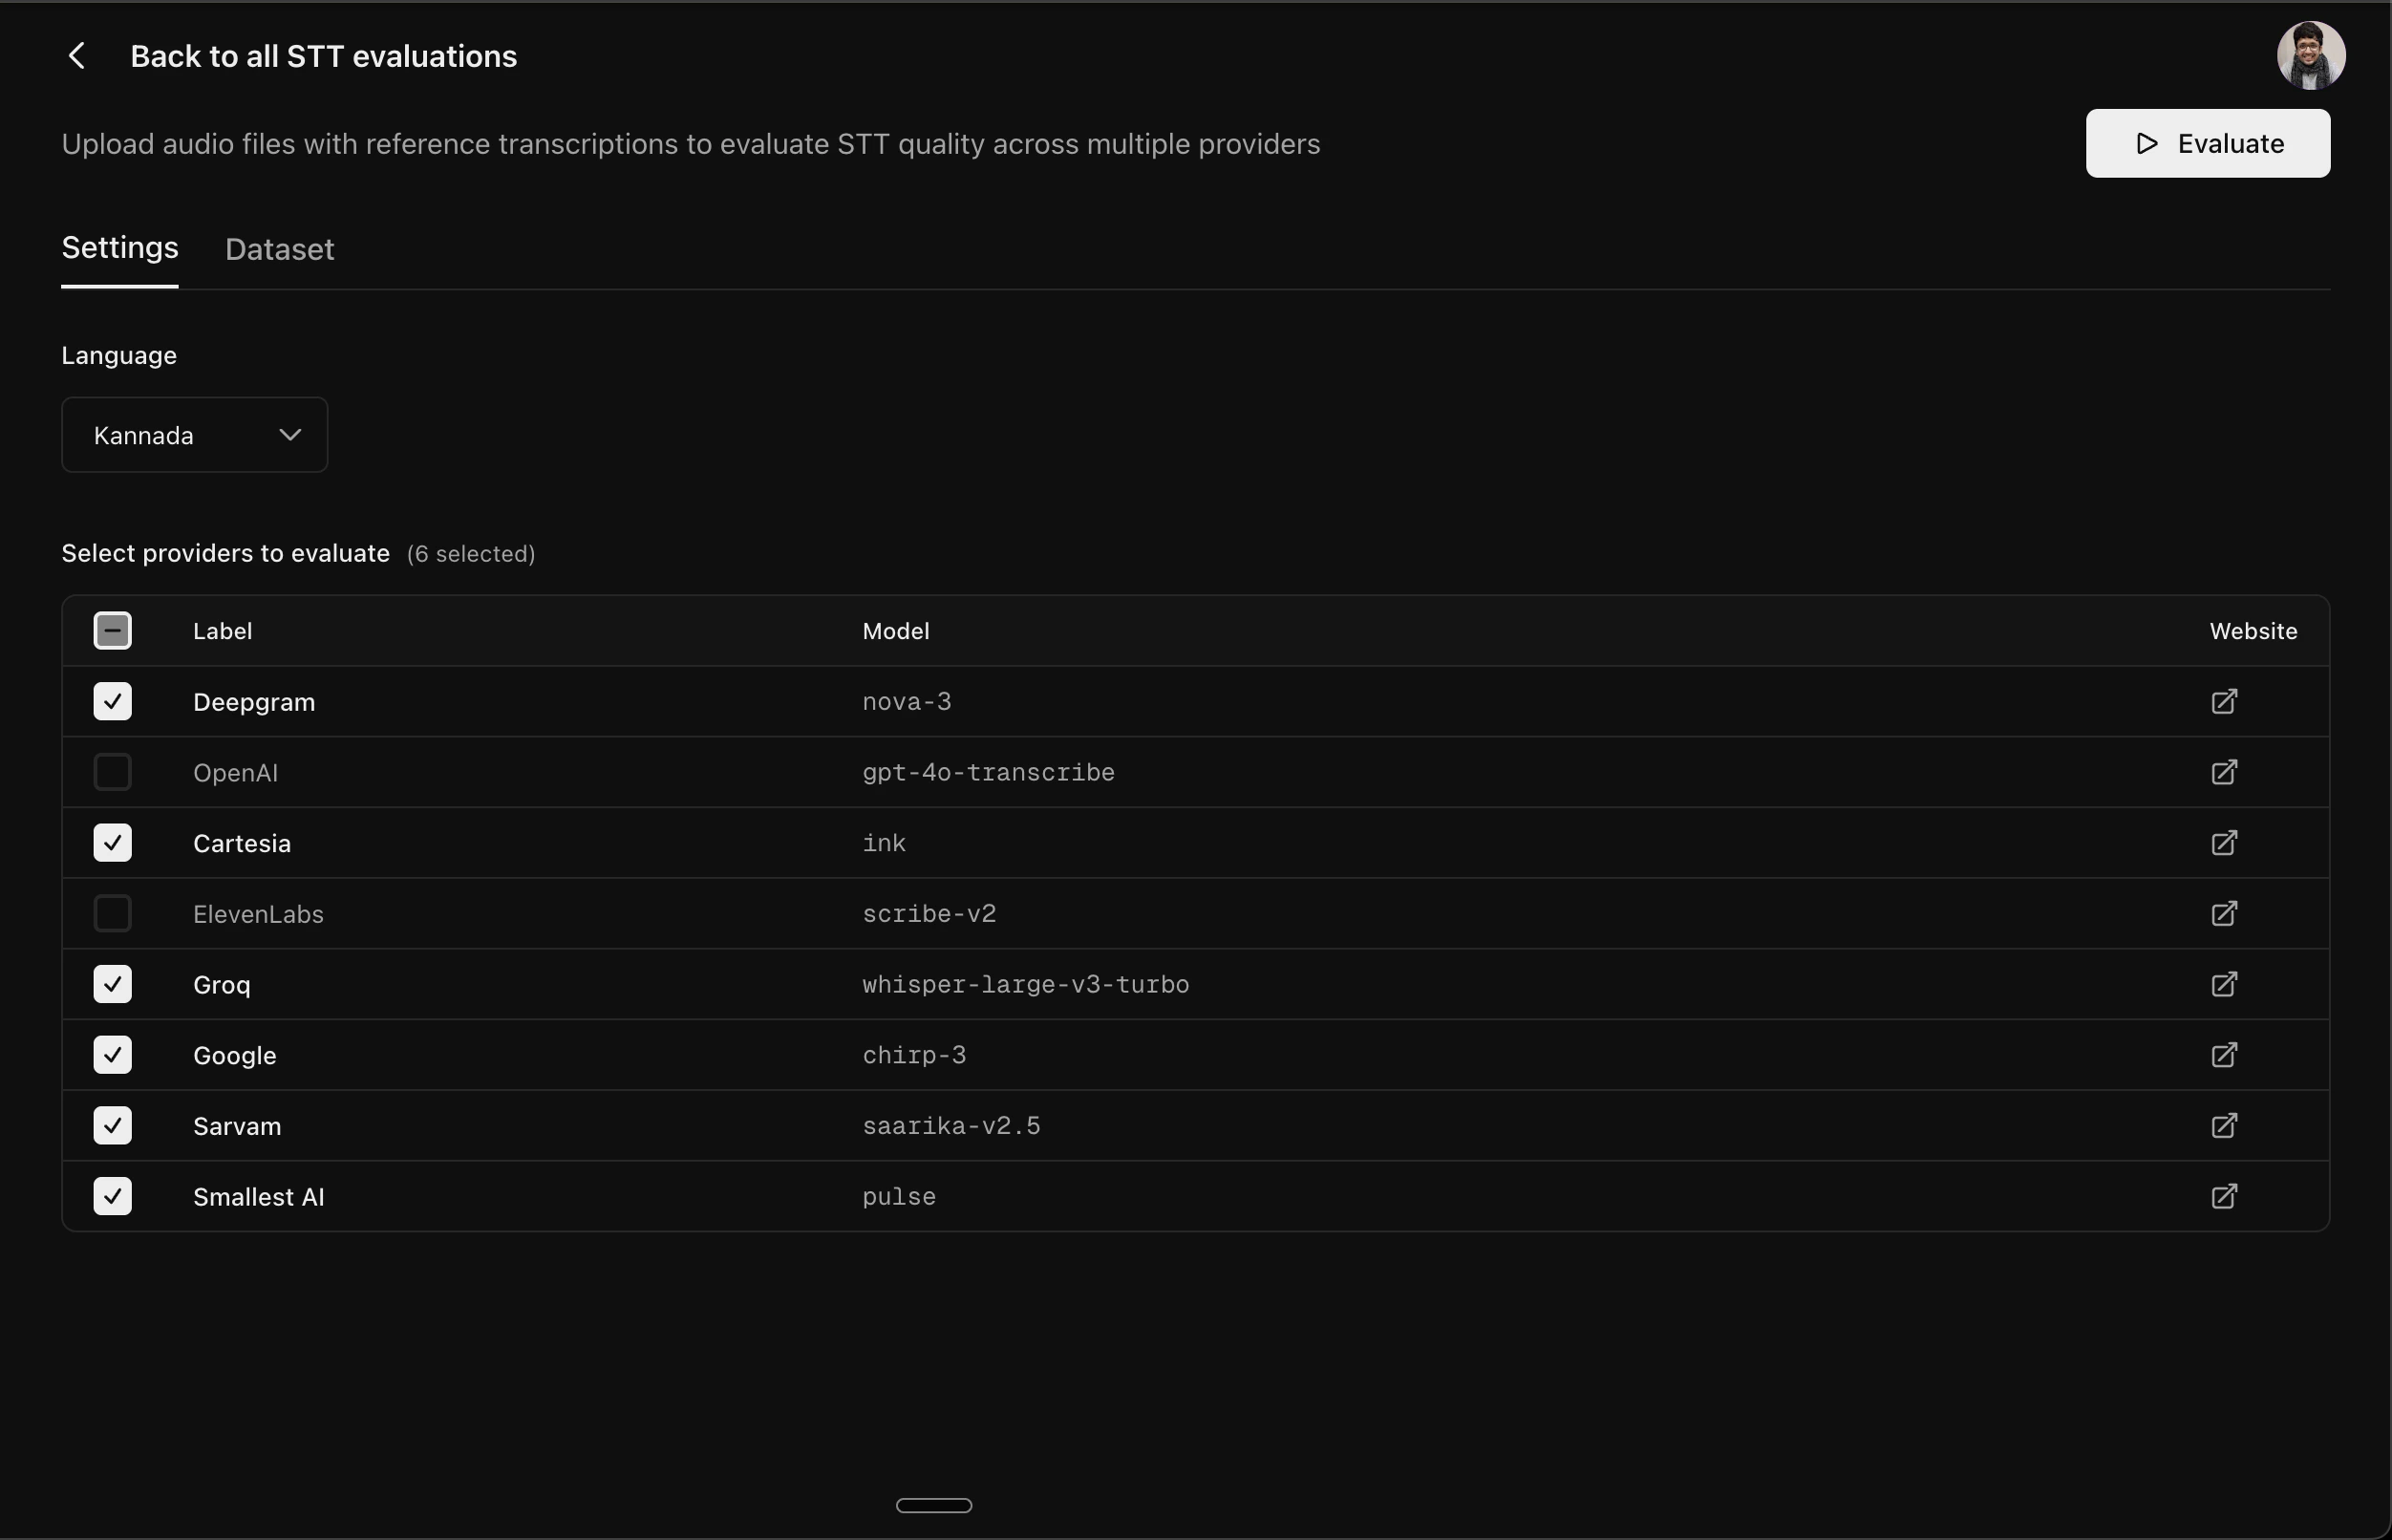The image size is (2392, 1540).
Task: Open the ElevenLabs website link
Action: [2223, 913]
